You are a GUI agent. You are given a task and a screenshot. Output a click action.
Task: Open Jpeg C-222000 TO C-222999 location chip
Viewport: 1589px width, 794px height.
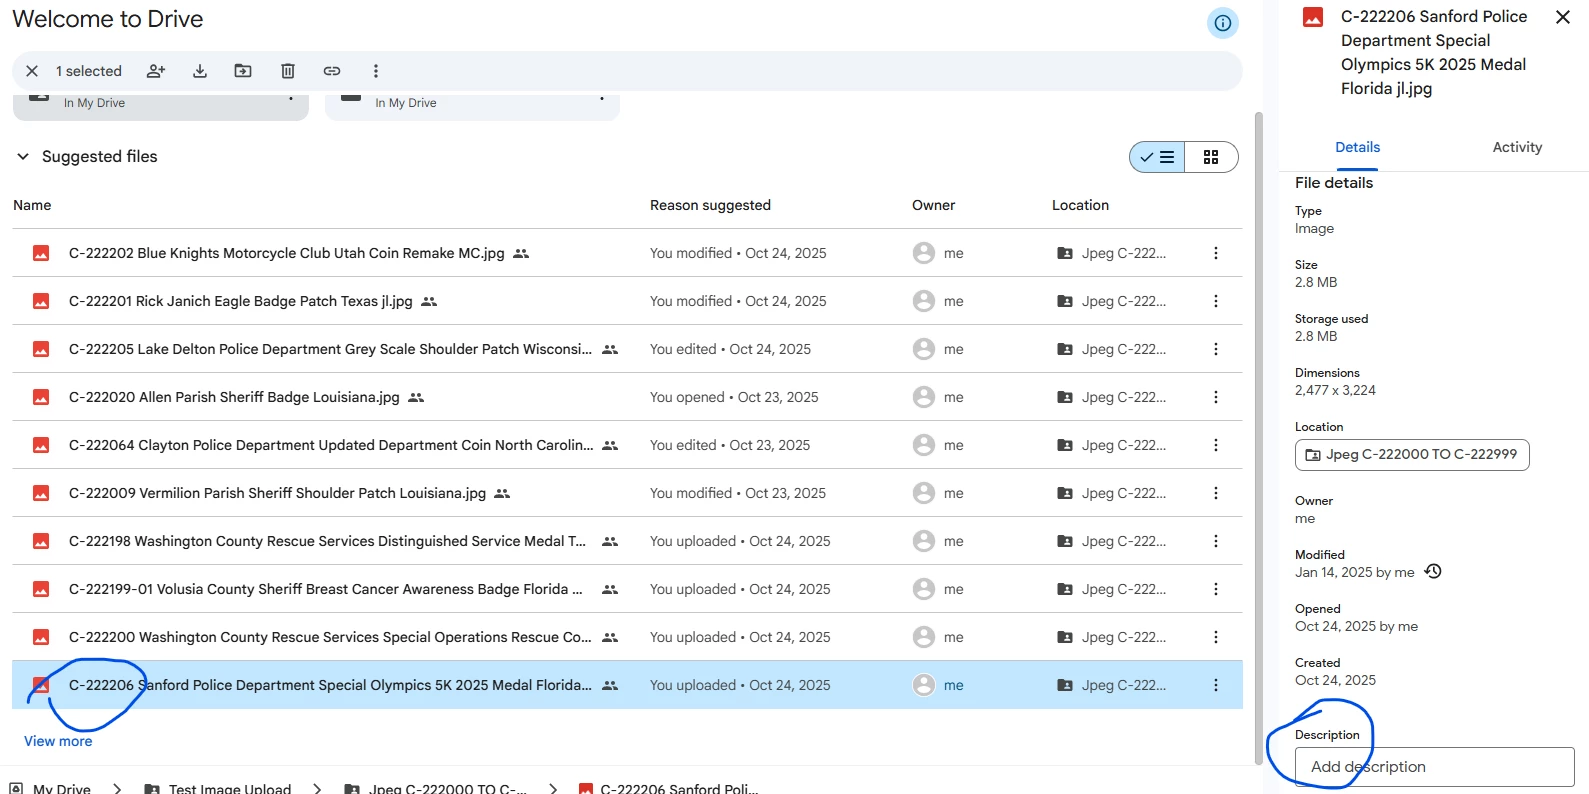[x=1412, y=455]
